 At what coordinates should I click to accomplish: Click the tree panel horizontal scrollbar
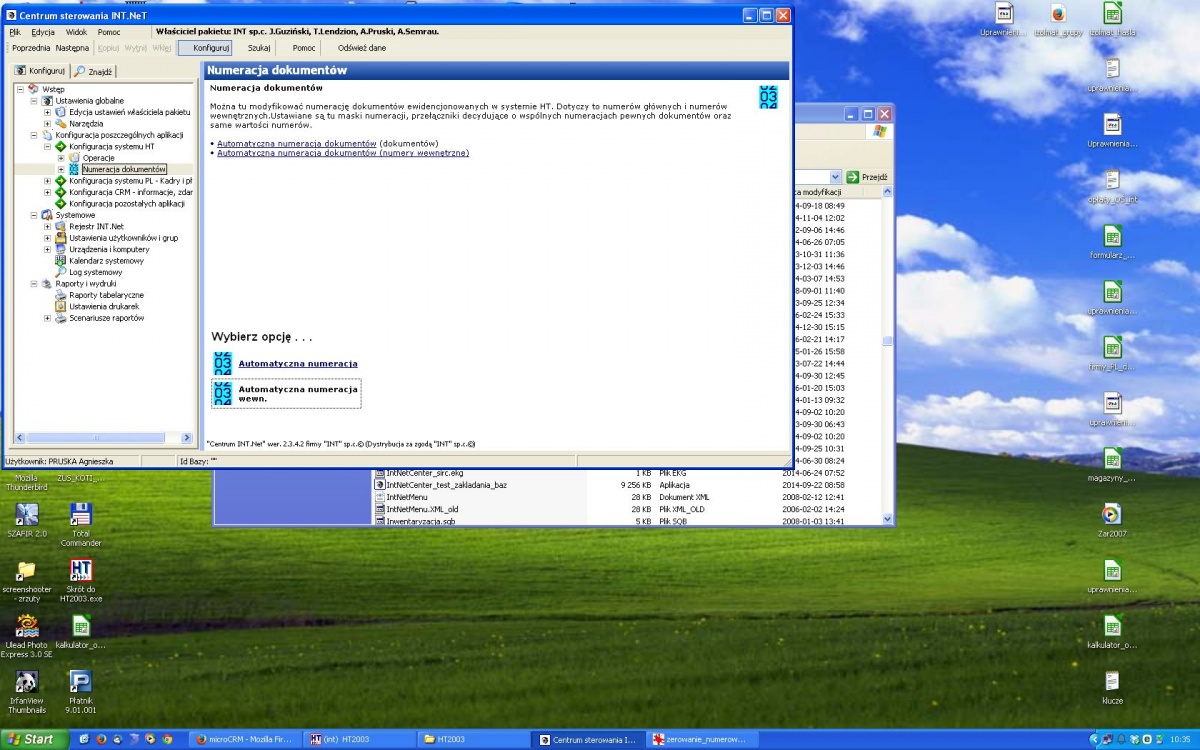[103, 438]
